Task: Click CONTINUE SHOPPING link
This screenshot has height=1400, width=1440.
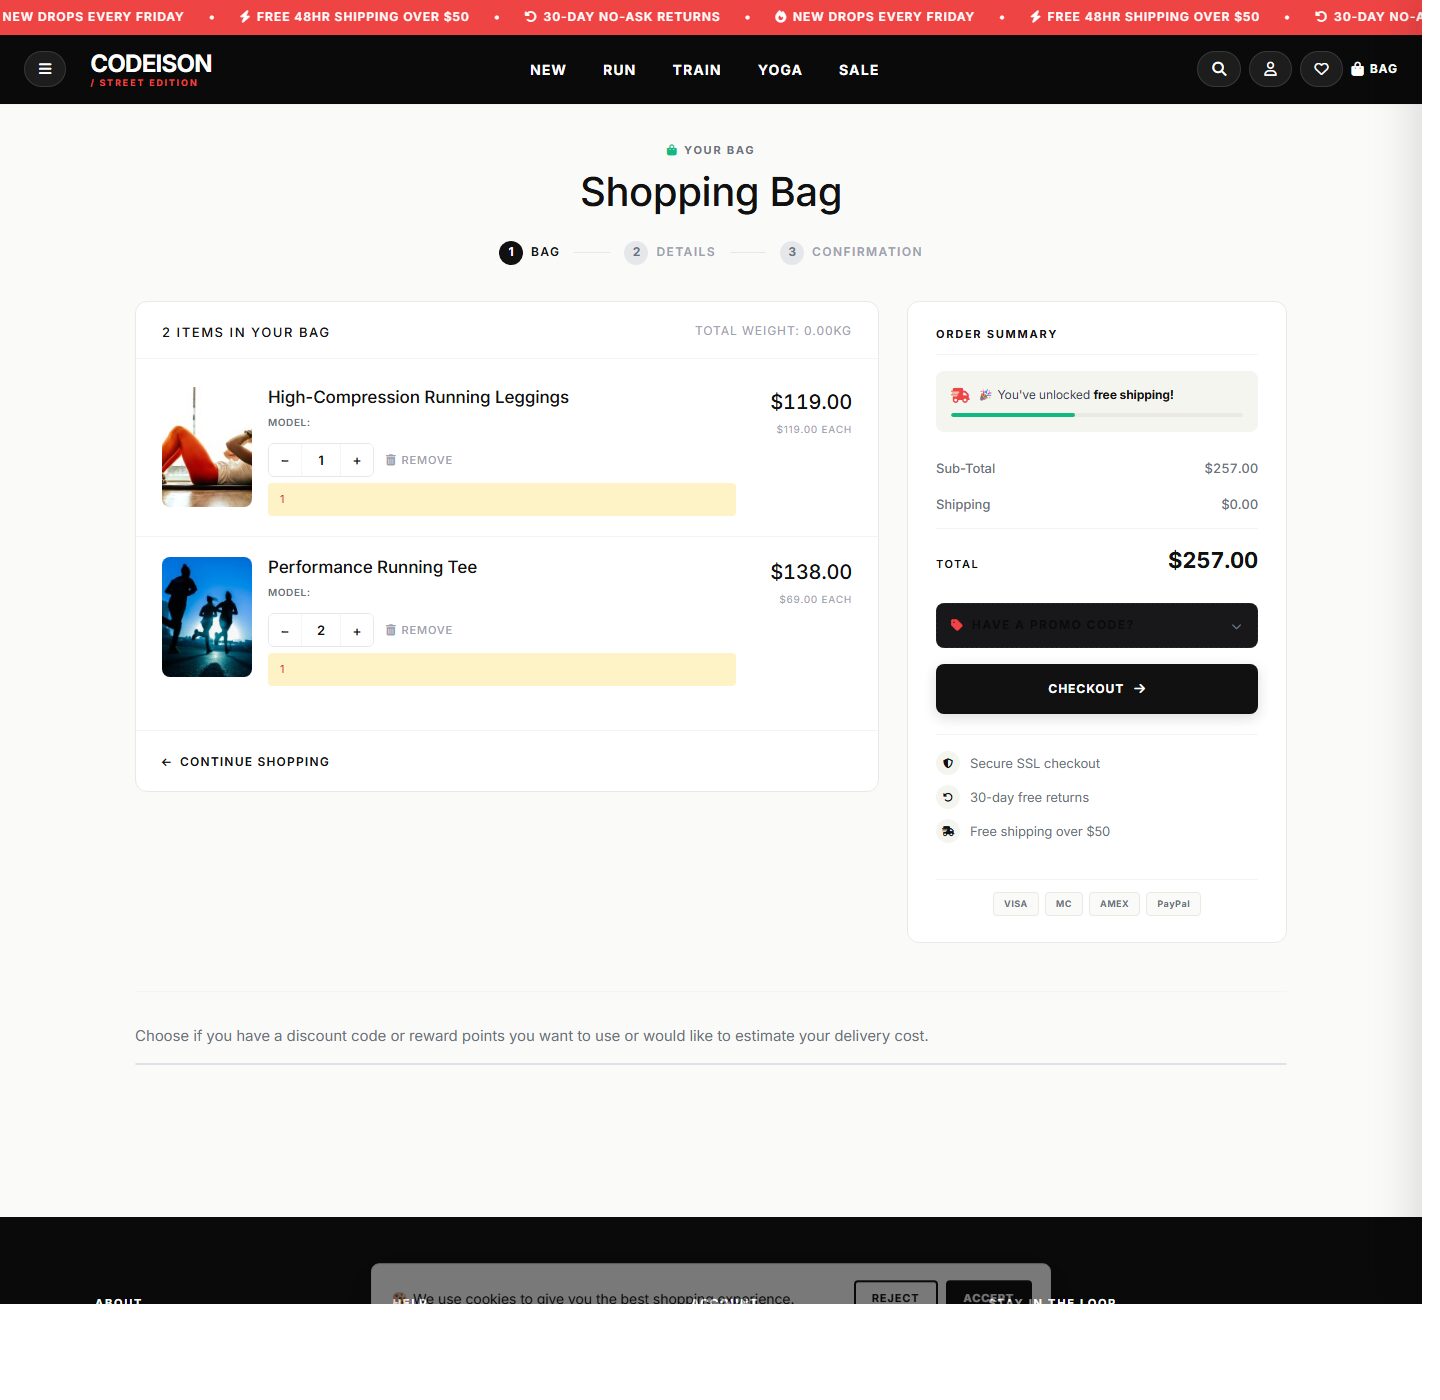Action: (x=245, y=762)
